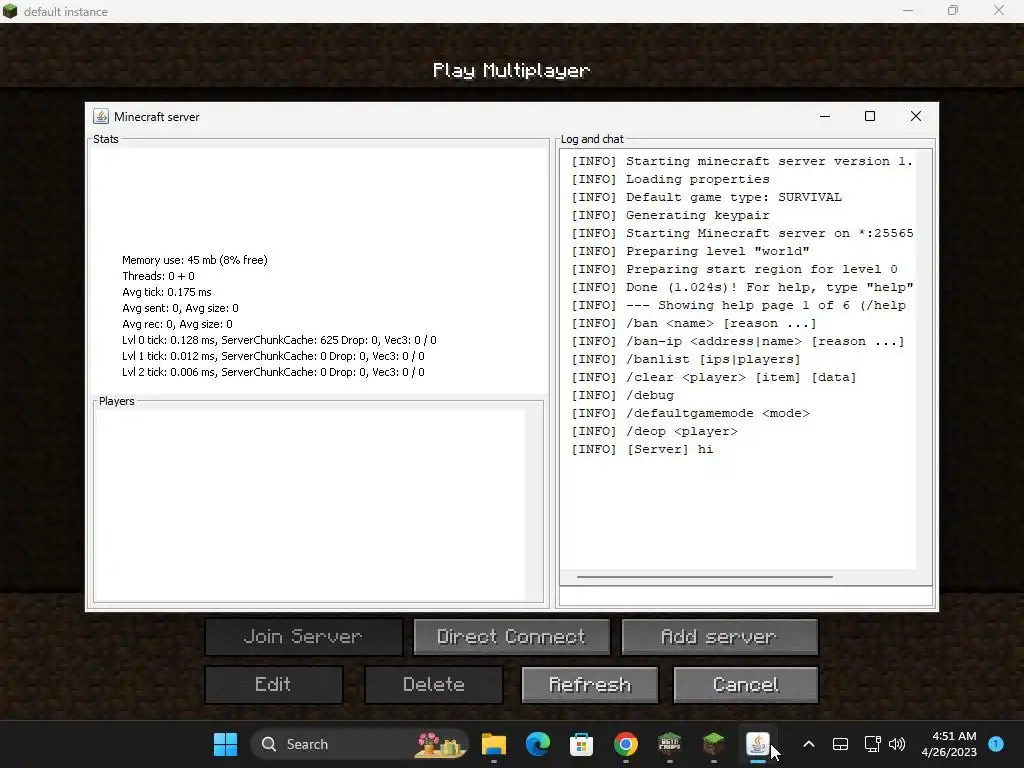This screenshot has width=1024, height=768.
Task: Open network status tray icon
Action: click(x=872, y=744)
